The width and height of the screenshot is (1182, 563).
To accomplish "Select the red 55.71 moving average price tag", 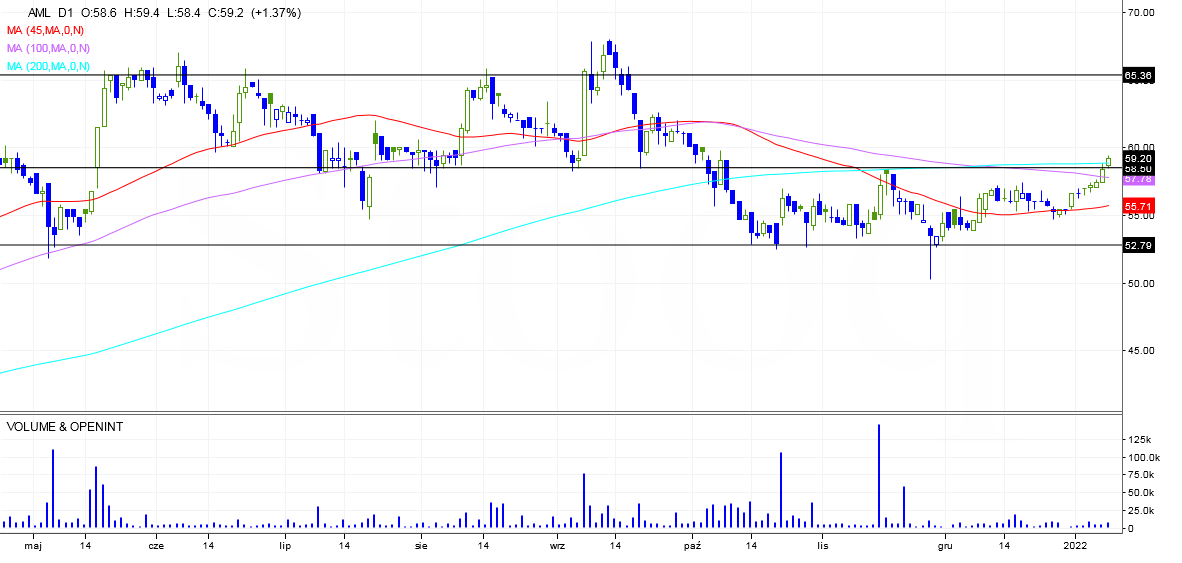I will [x=1139, y=206].
